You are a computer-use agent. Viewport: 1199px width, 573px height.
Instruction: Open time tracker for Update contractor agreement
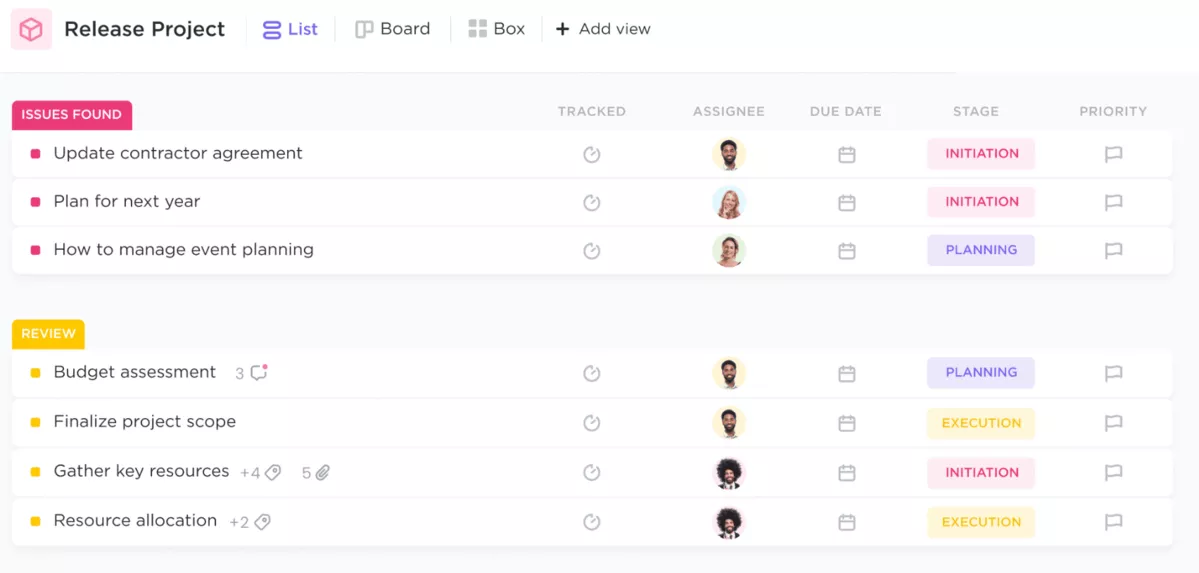click(592, 154)
